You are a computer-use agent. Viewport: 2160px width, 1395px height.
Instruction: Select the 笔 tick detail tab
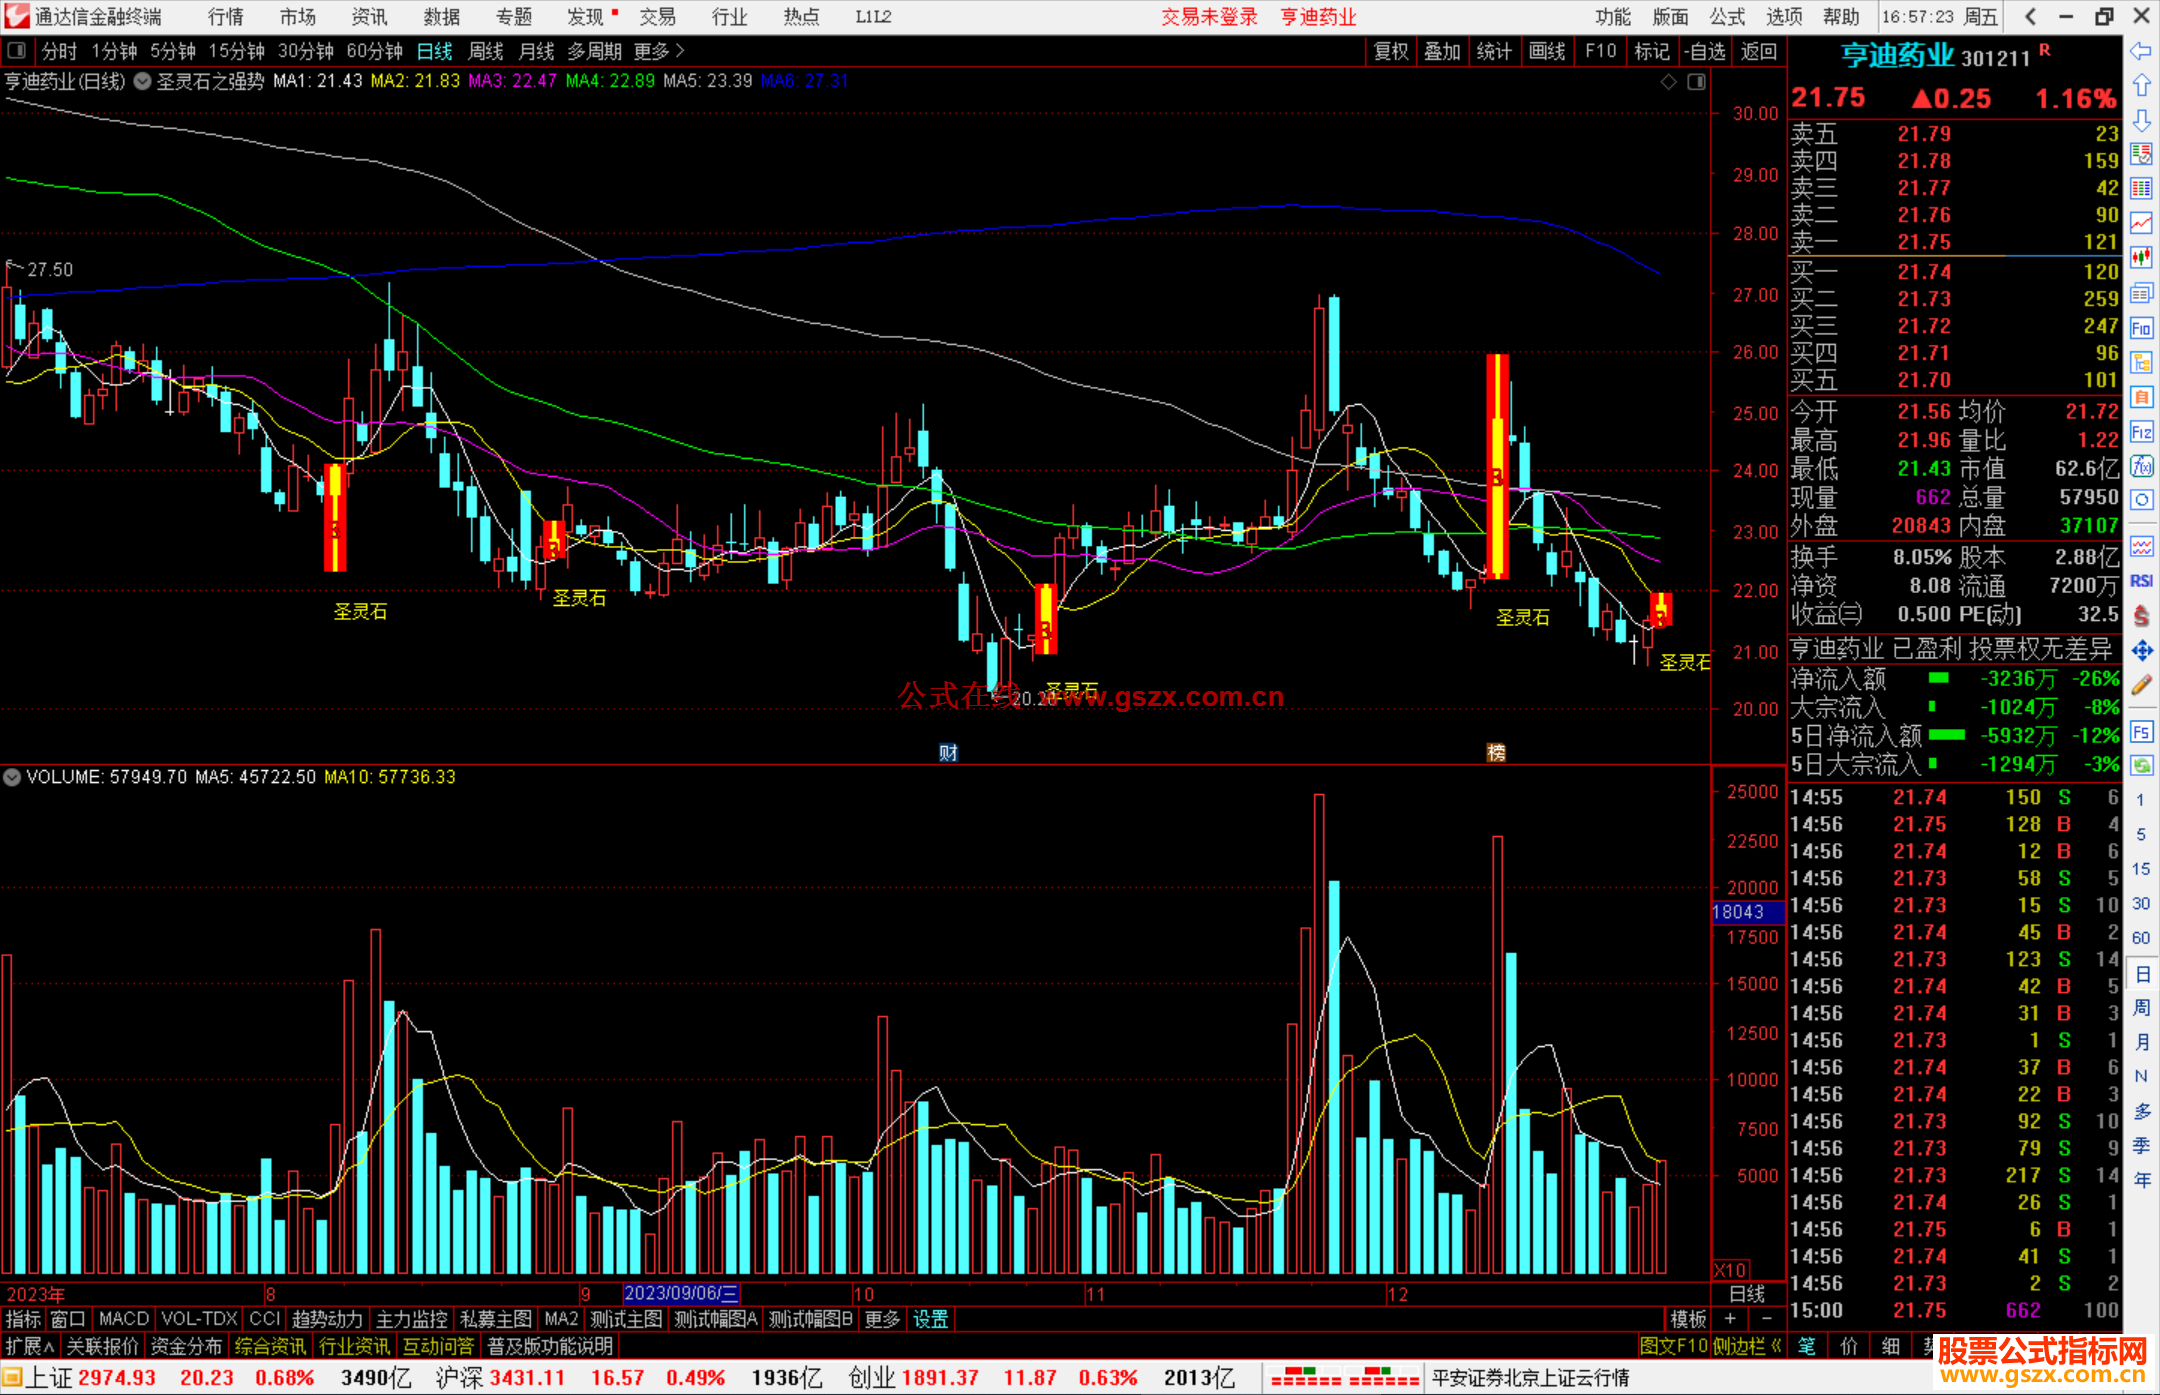click(x=1807, y=1346)
